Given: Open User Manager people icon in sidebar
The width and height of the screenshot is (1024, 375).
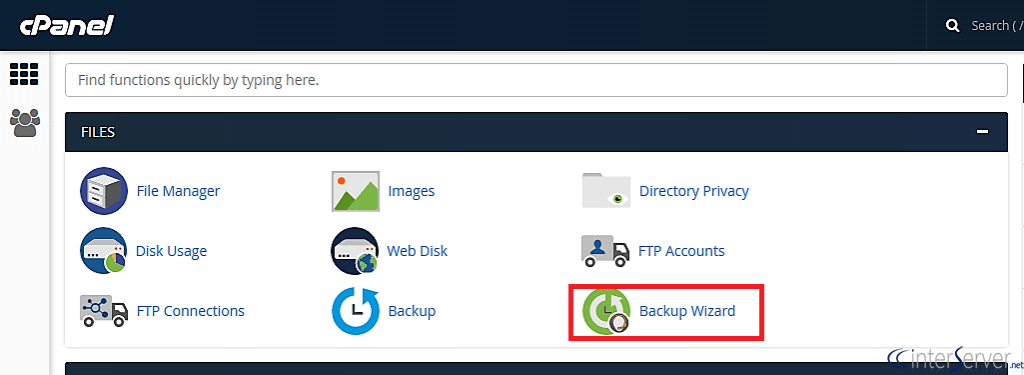Looking at the screenshot, I should [x=25, y=123].
